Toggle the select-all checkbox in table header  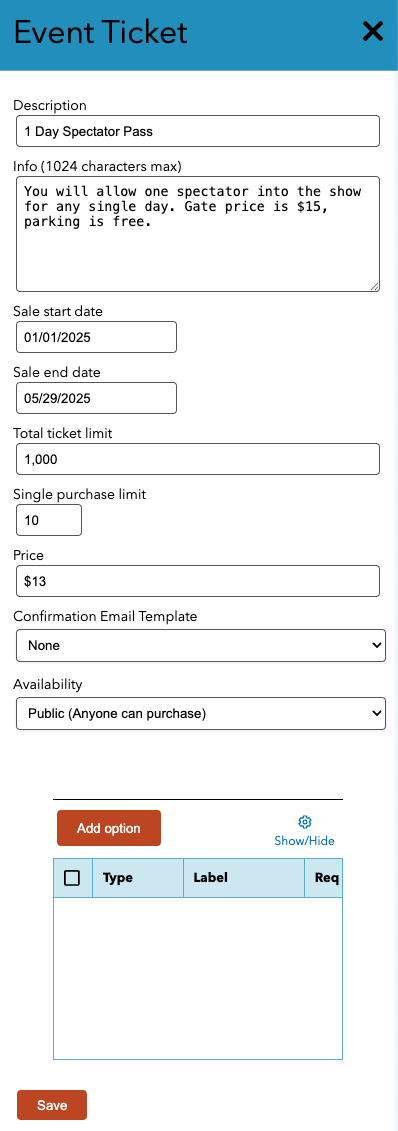click(72, 878)
